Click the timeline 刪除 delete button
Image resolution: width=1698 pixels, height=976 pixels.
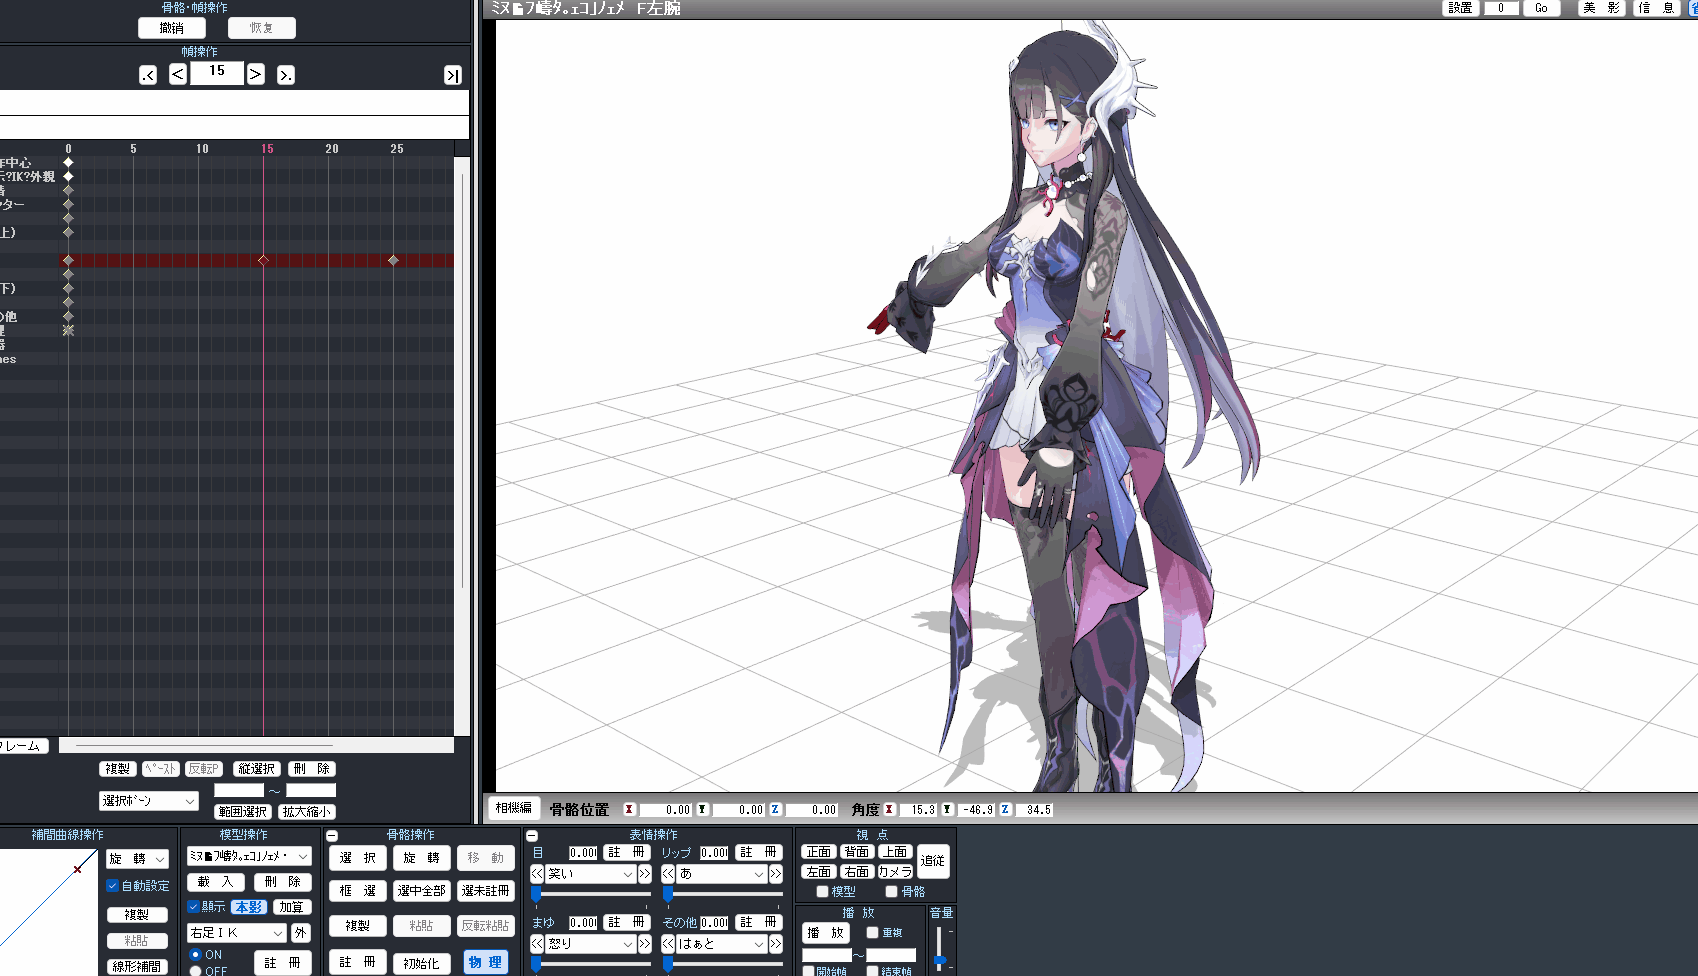coord(312,769)
